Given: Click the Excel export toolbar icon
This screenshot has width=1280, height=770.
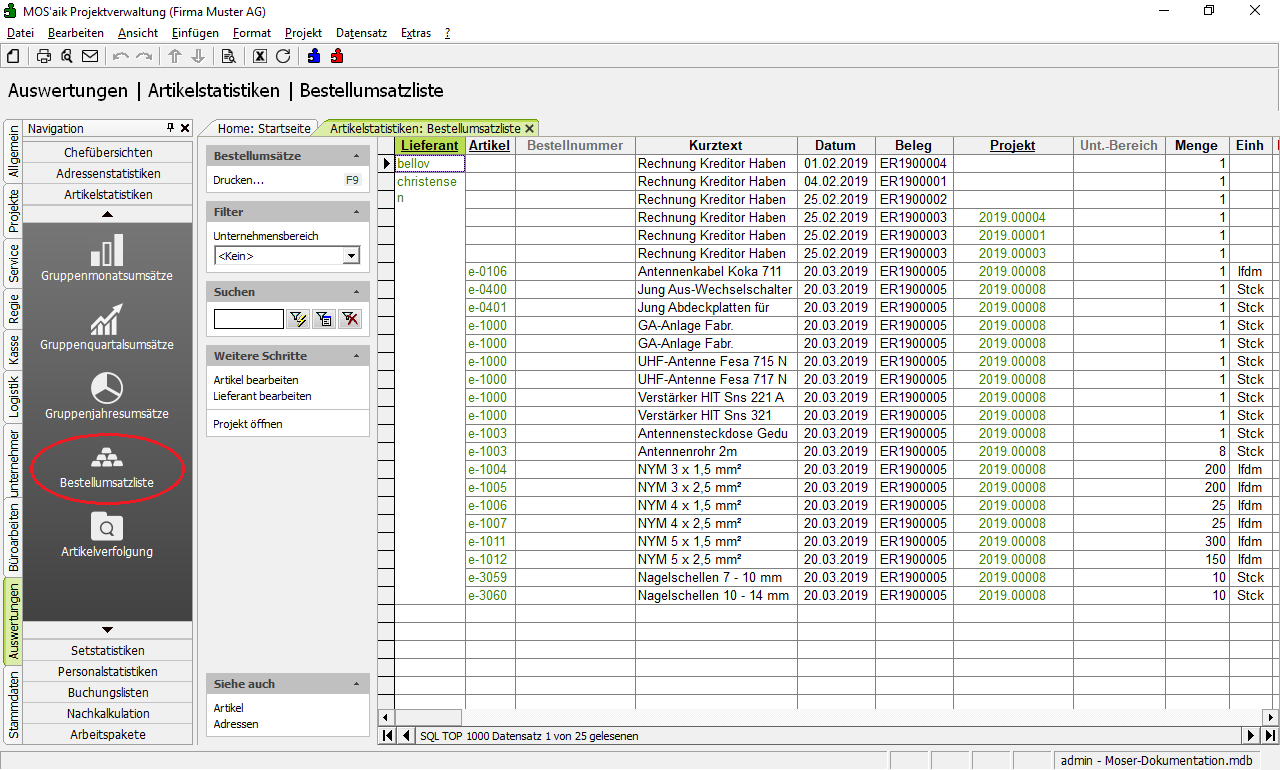Looking at the screenshot, I should 260,56.
